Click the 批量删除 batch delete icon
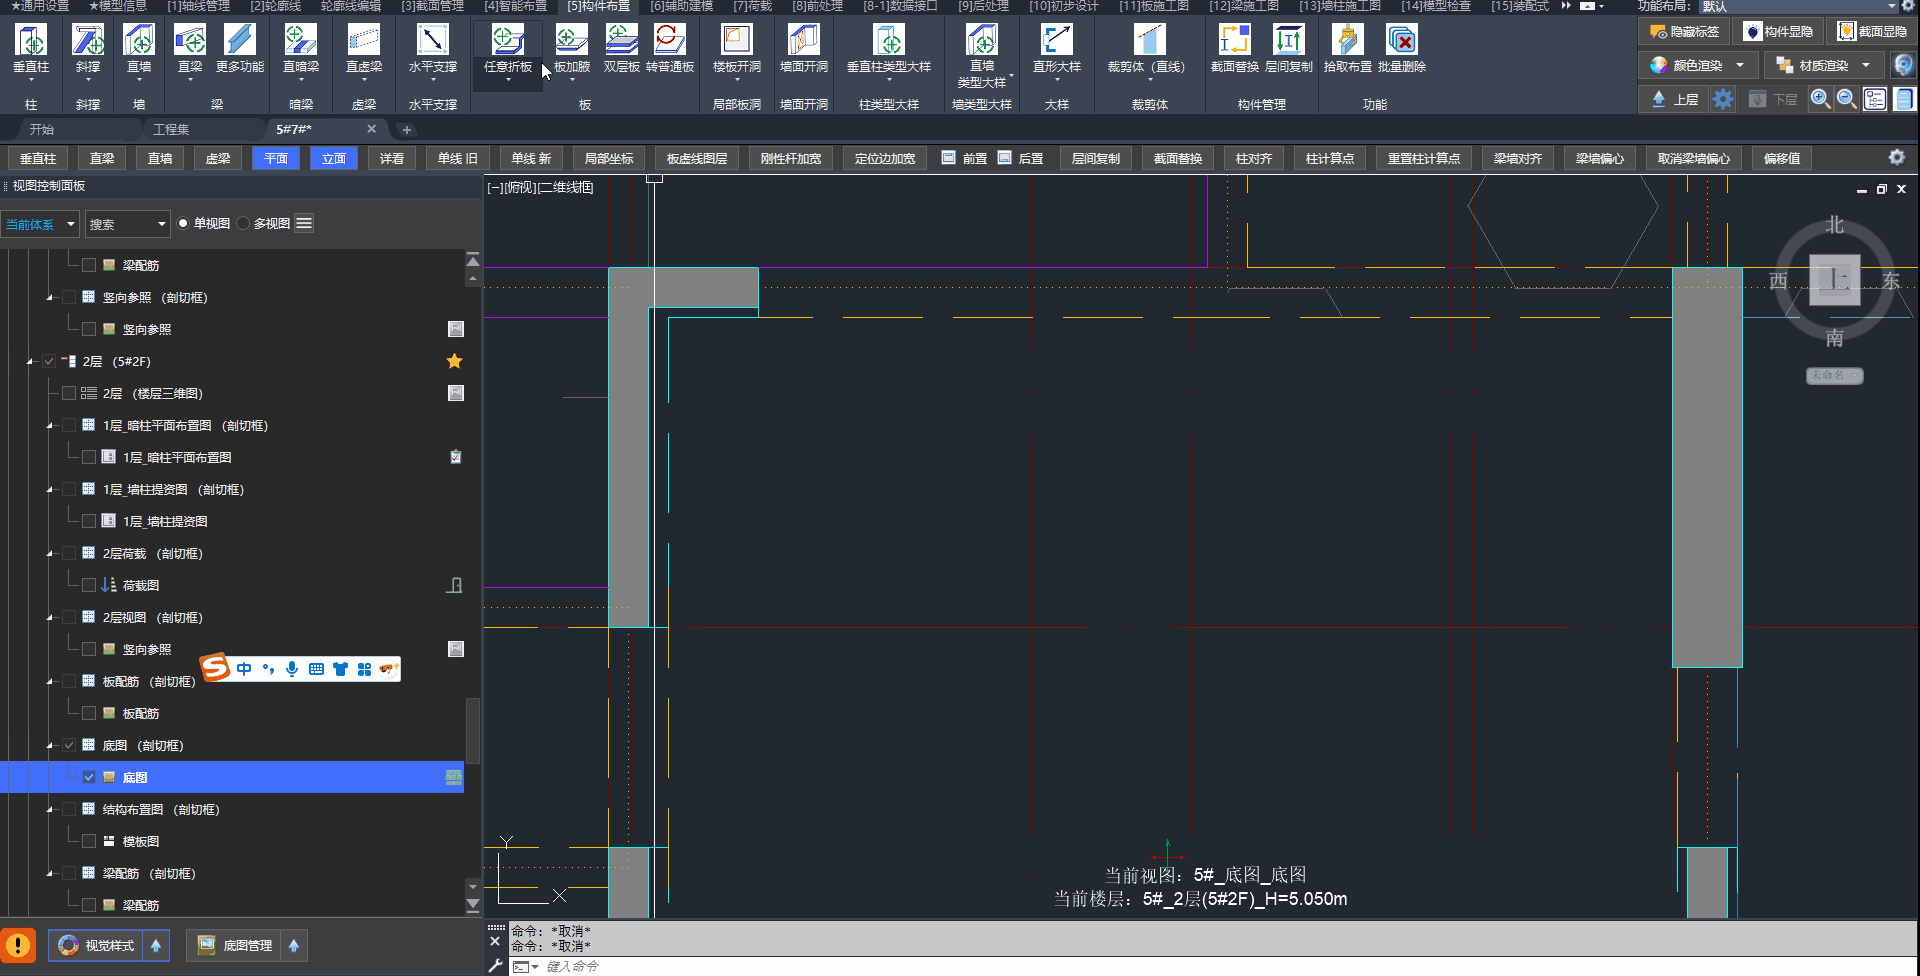The height and width of the screenshot is (976, 1920). pyautogui.click(x=1401, y=42)
